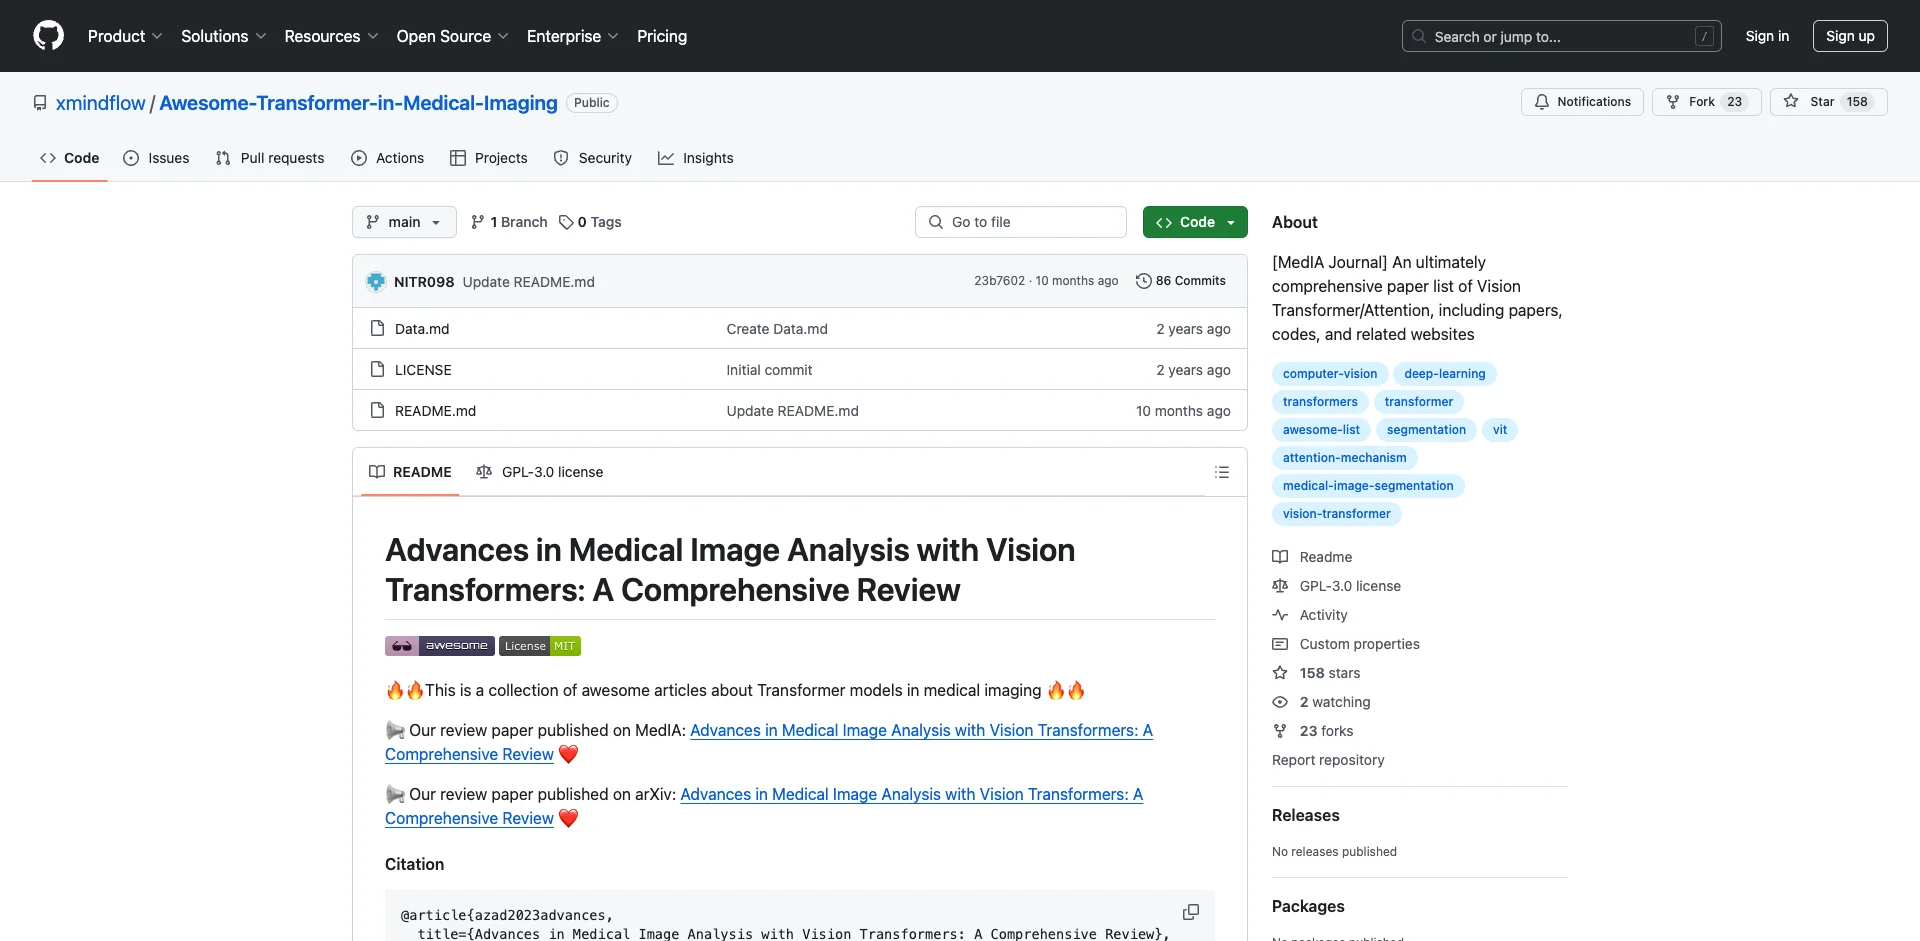Click the LICENSE file icon
The image size is (1920, 941).
click(x=377, y=369)
